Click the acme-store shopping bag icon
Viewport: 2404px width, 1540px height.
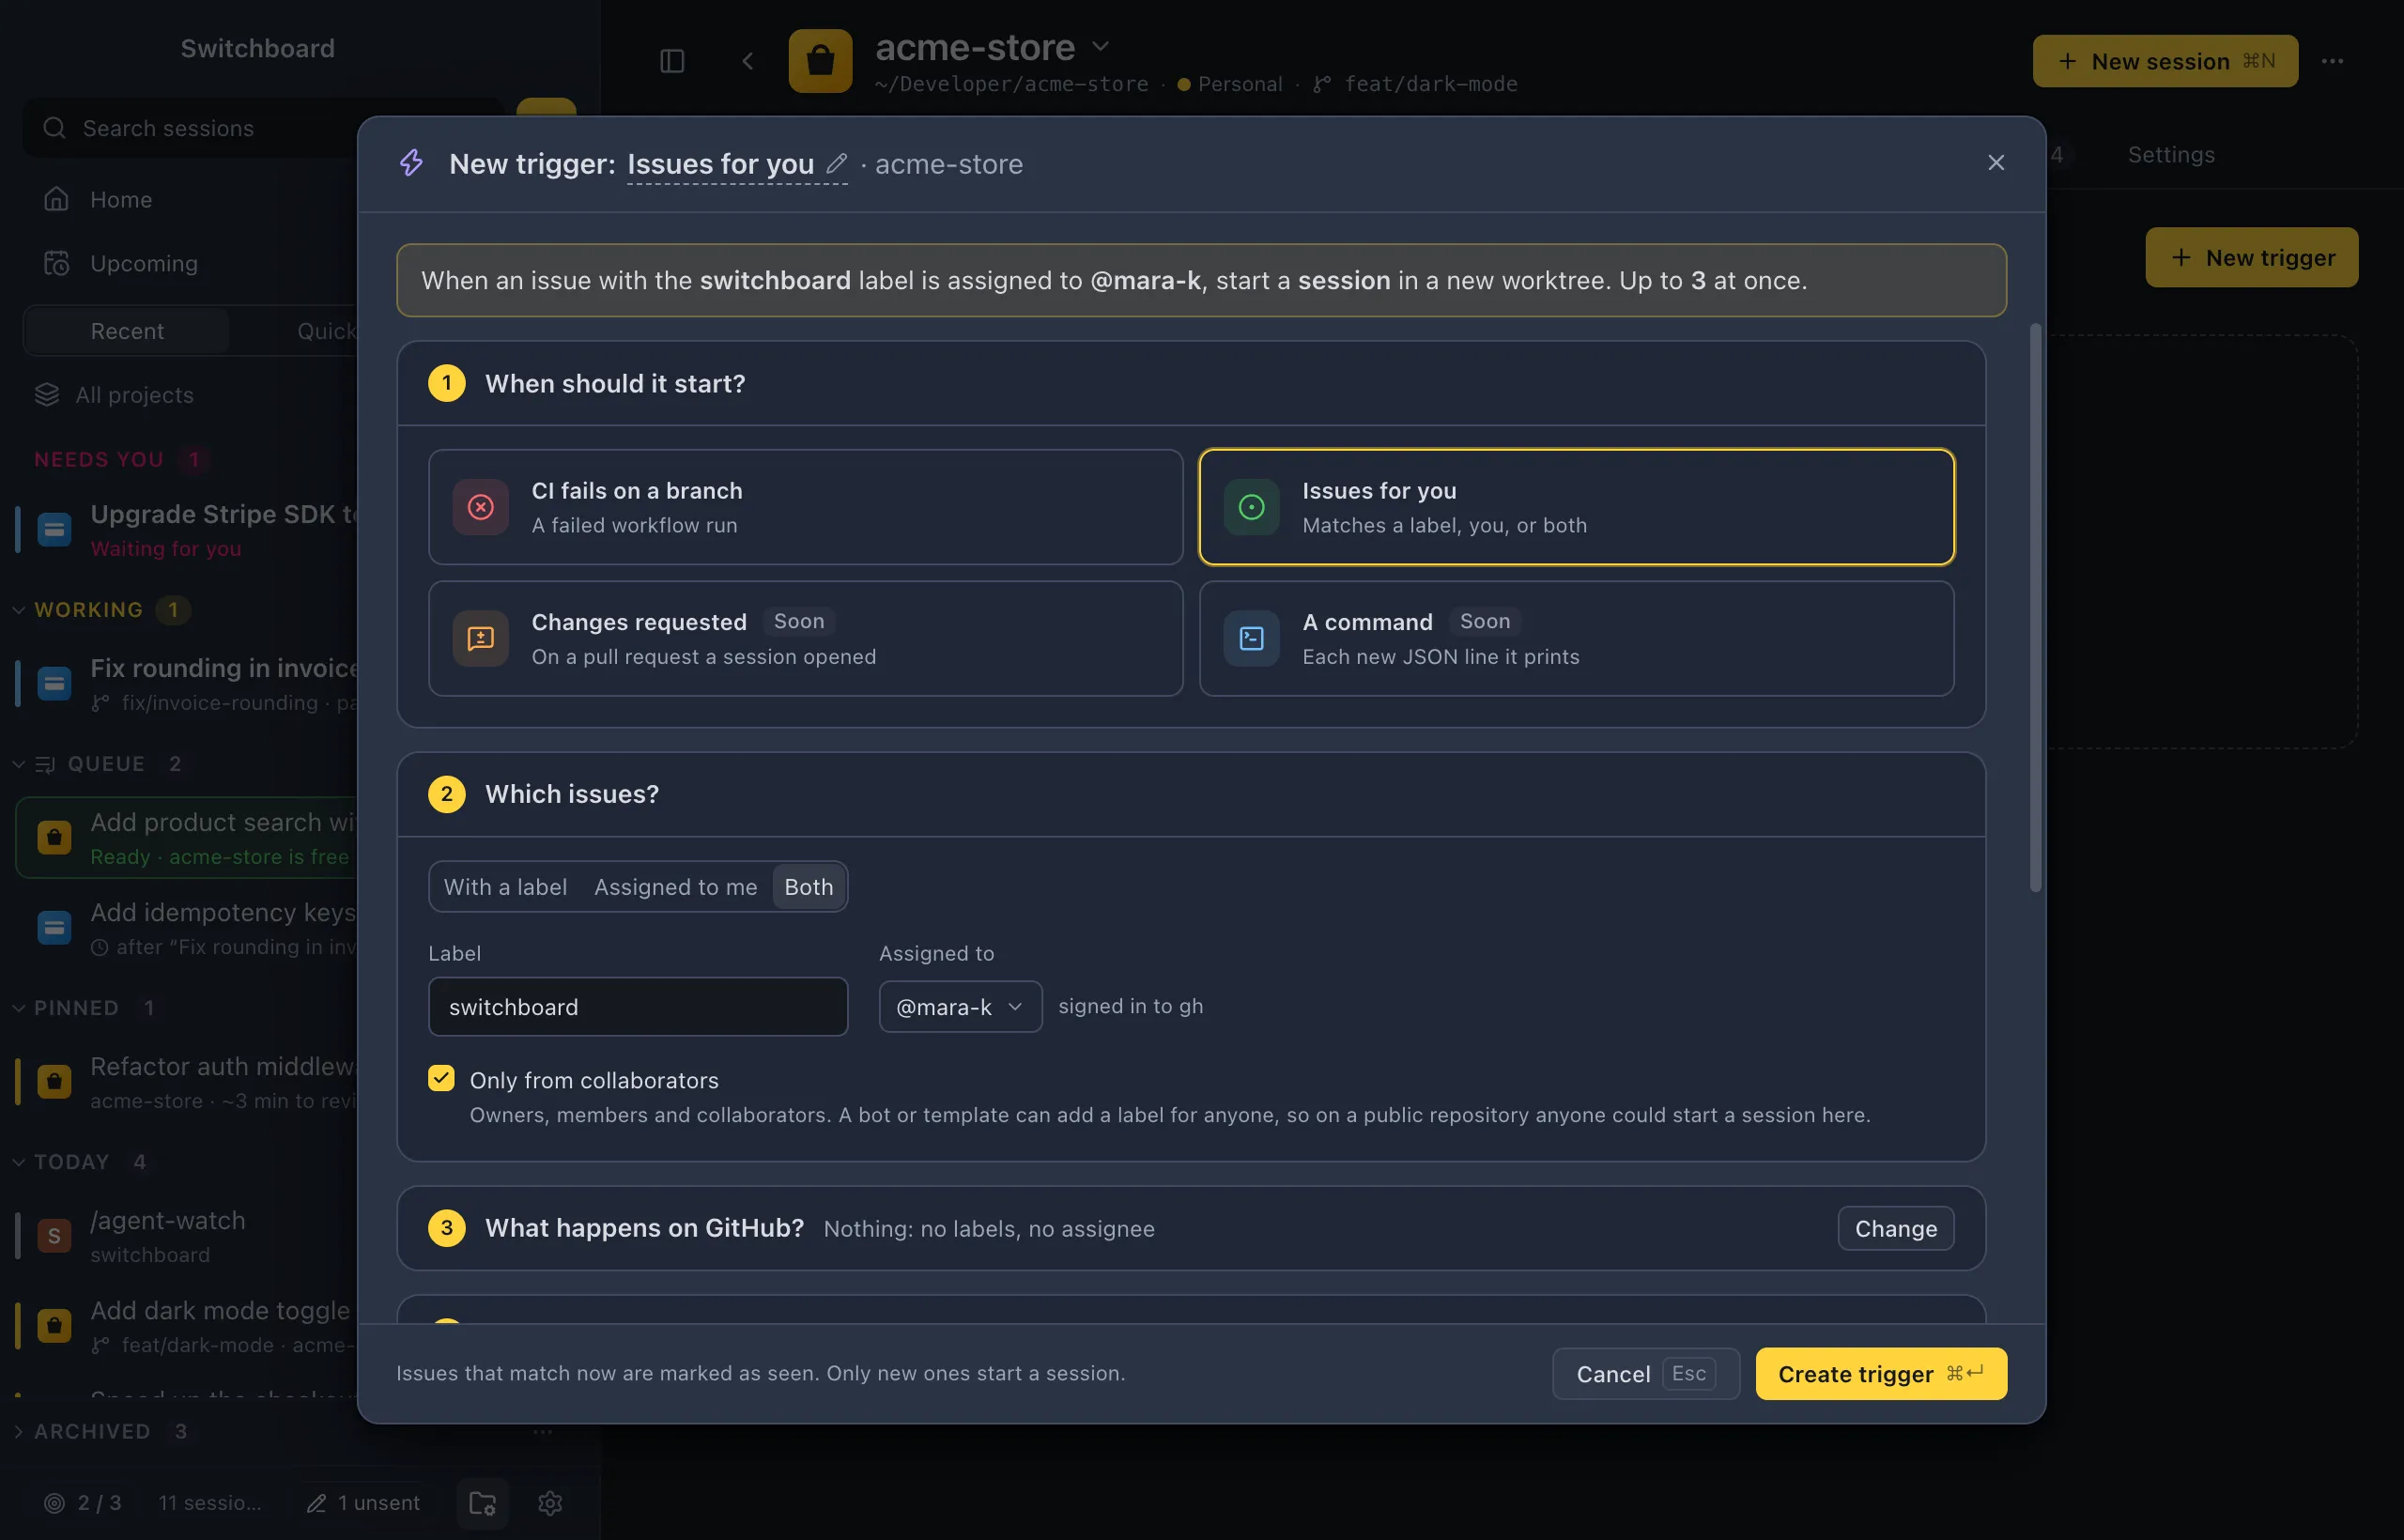(x=820, y=61)
